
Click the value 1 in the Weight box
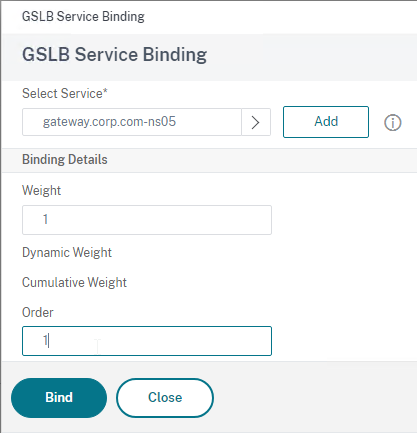[45, 220]
